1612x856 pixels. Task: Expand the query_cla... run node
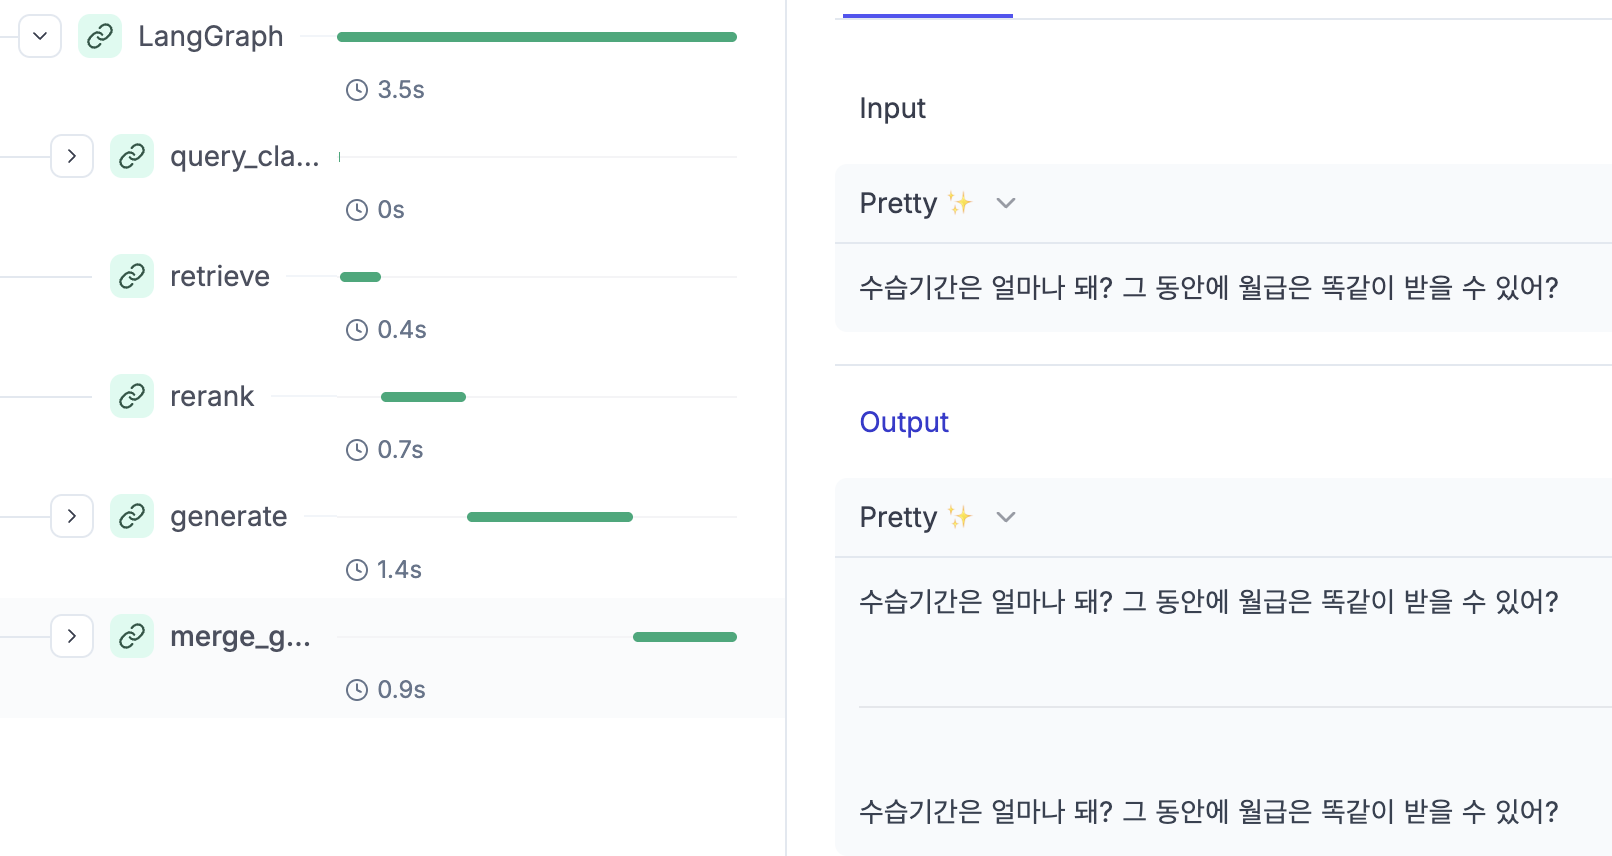pos(72,156)
